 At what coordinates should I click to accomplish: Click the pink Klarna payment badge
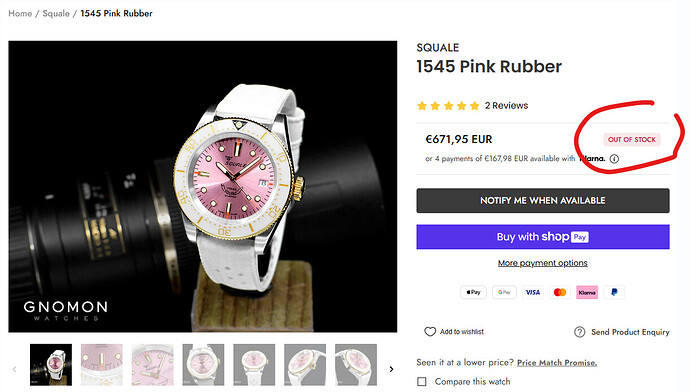587,292
